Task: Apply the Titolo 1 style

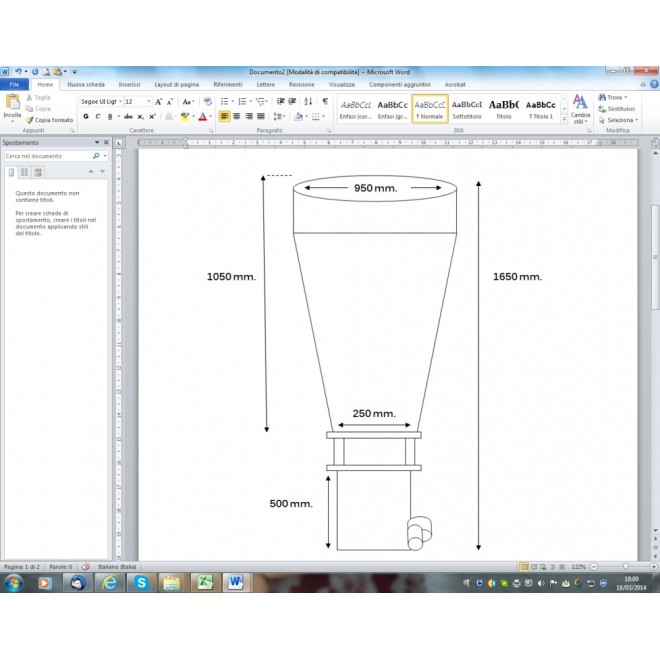Action: pos(540,109)
